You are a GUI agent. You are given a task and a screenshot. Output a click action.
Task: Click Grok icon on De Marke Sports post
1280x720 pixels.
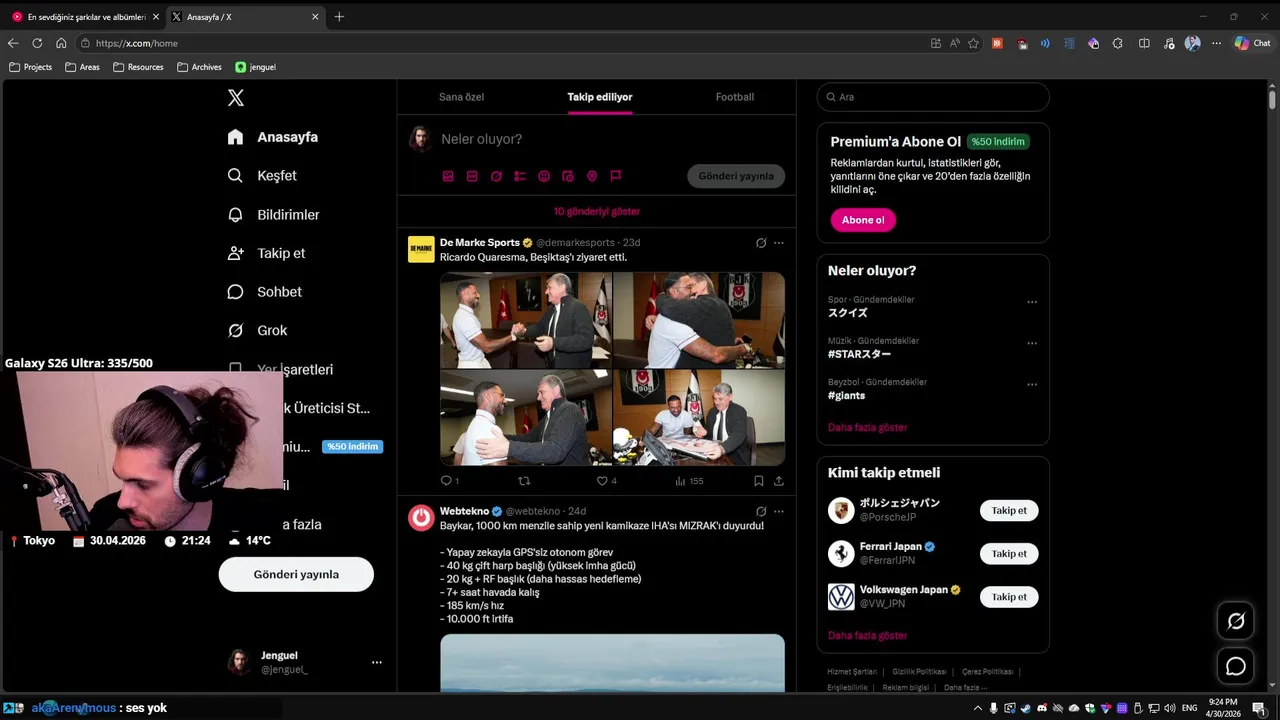(x=761, y=243)
